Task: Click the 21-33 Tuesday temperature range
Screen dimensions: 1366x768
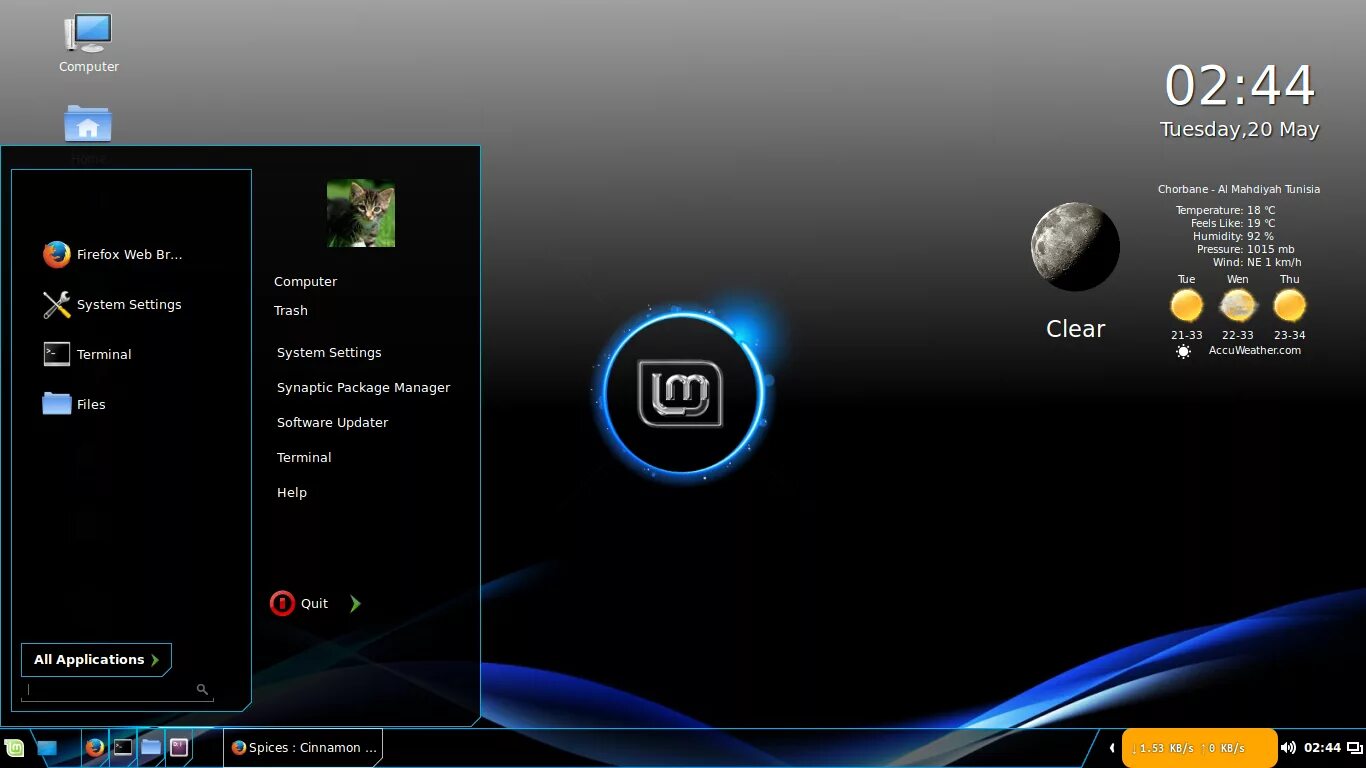Action: coord(1187,335)
